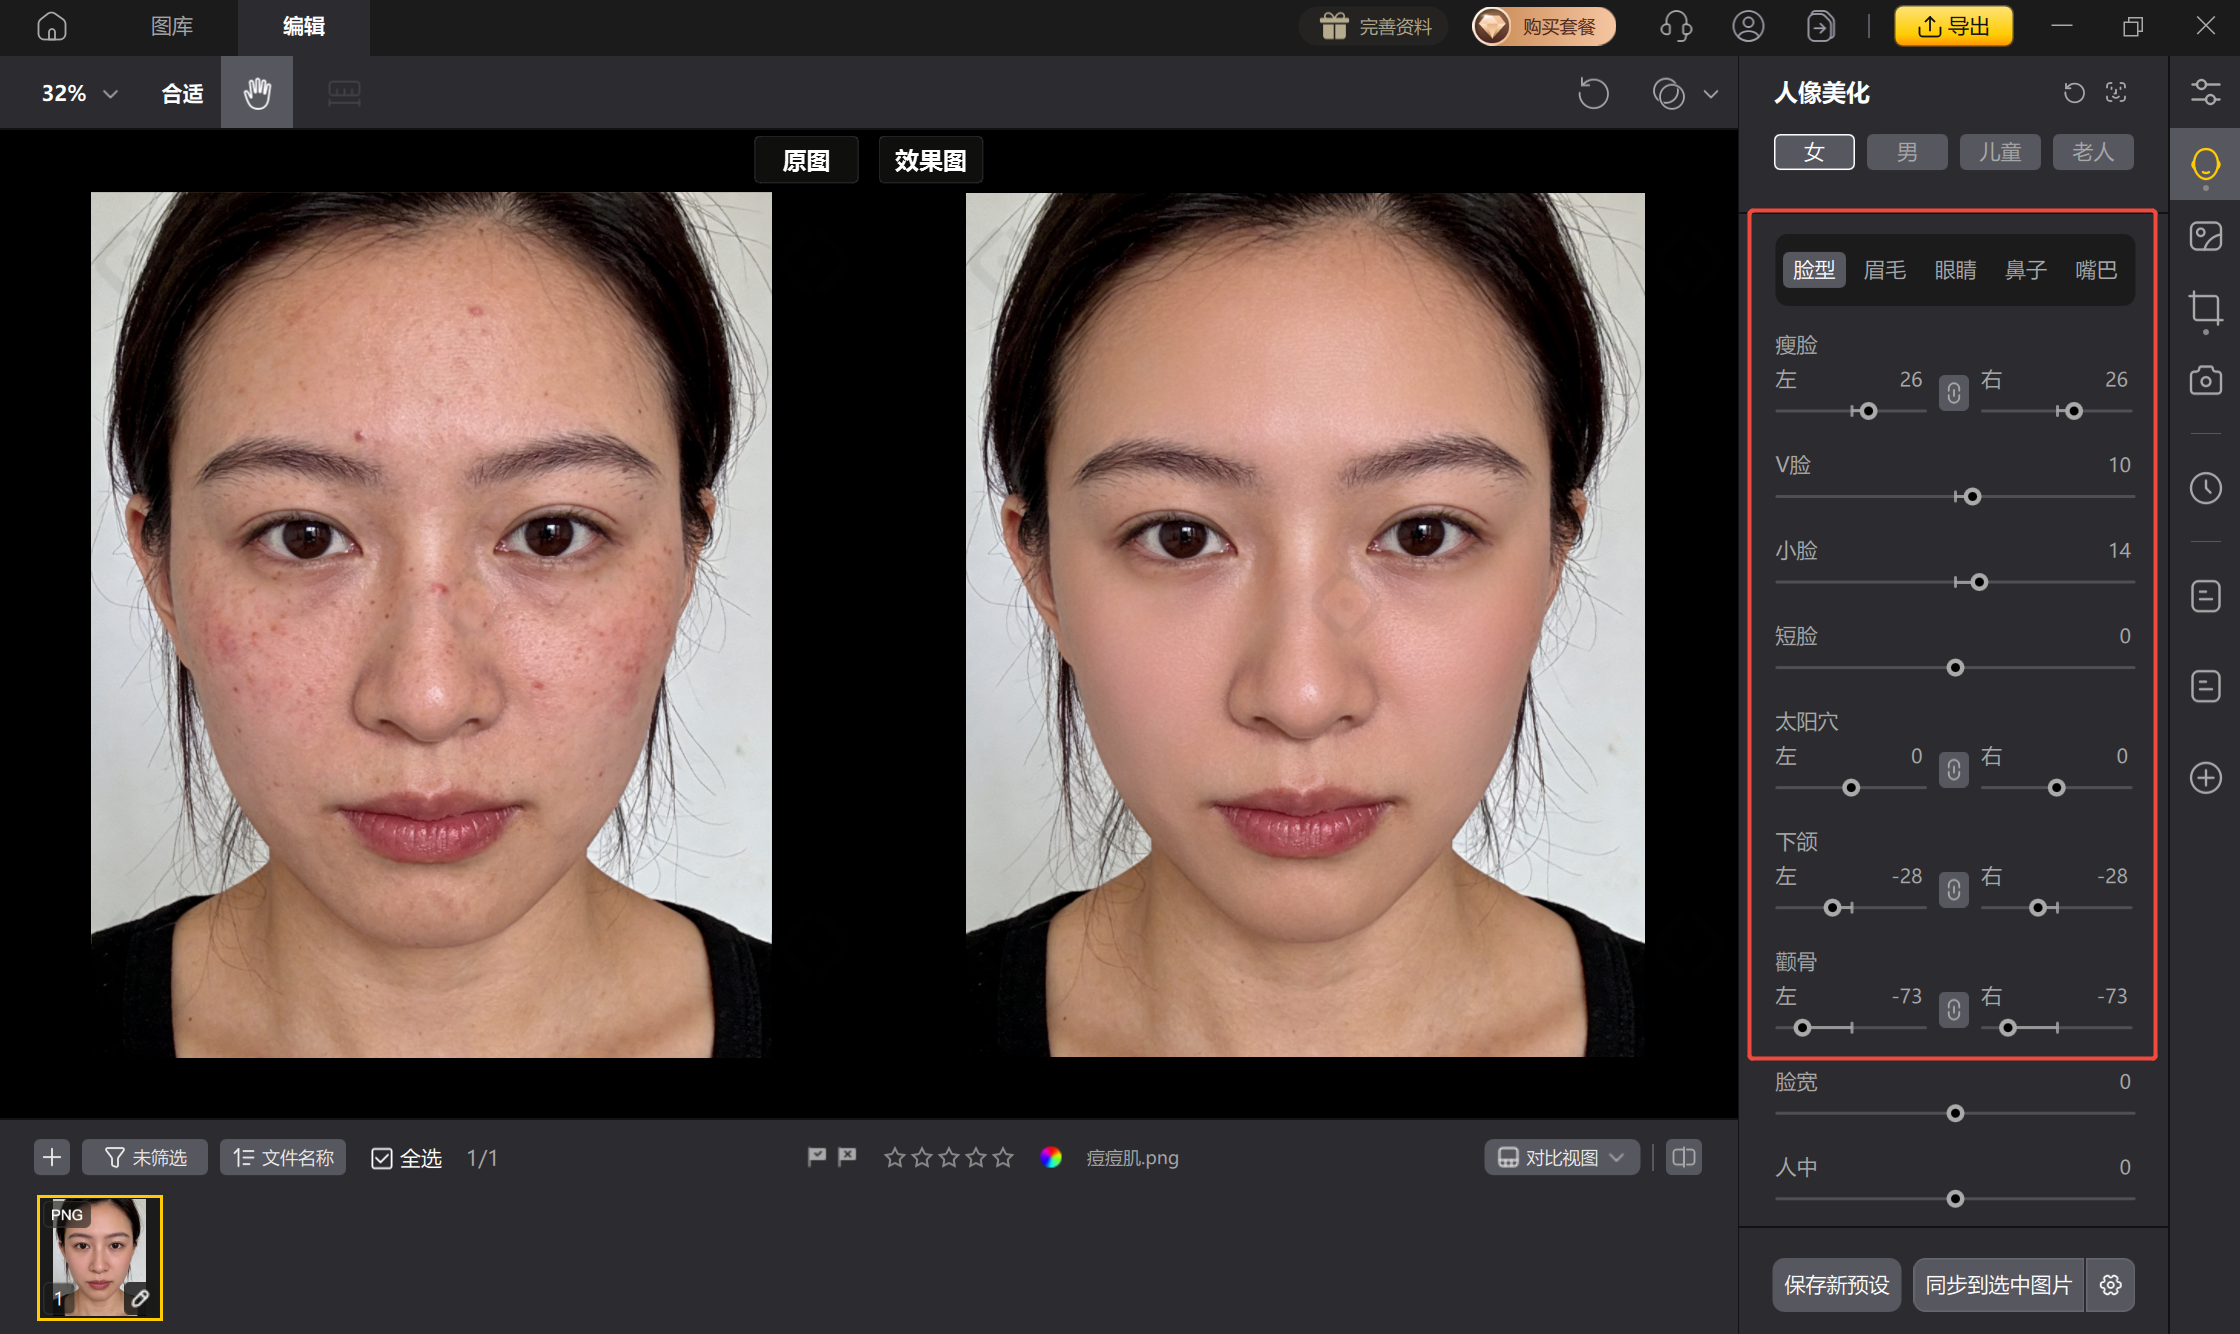Click the 导出 export button

[x=1952, y=26]
